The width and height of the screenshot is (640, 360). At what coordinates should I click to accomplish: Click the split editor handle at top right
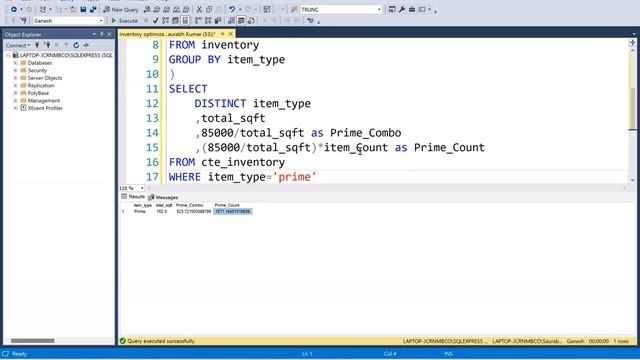pos(633,42)
